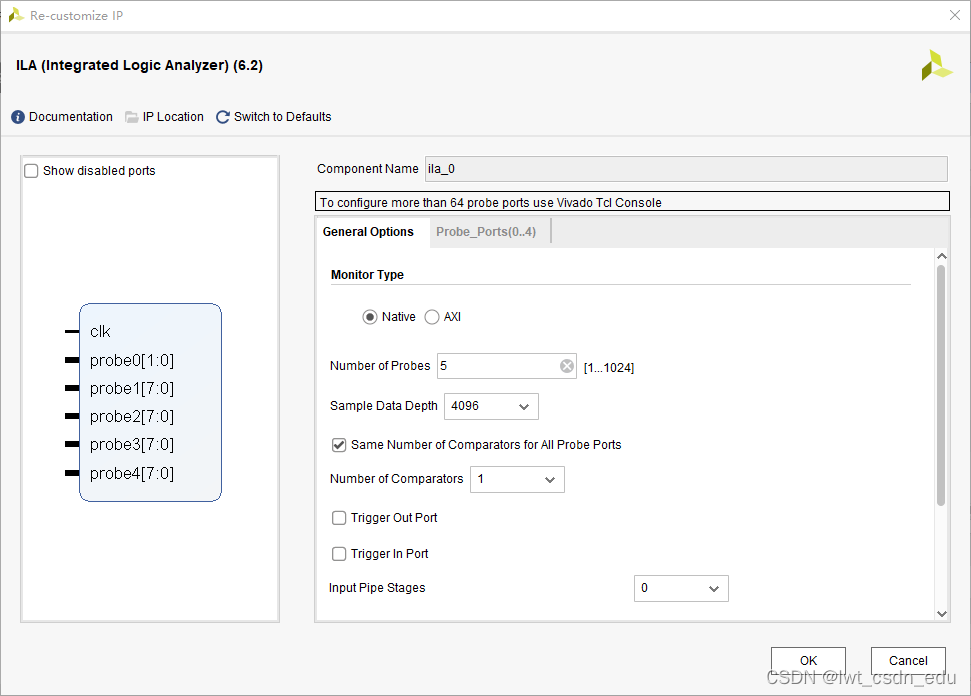Open the Documentation info icon
This screenshot has width=971, height=696.
tap(18, 117)
